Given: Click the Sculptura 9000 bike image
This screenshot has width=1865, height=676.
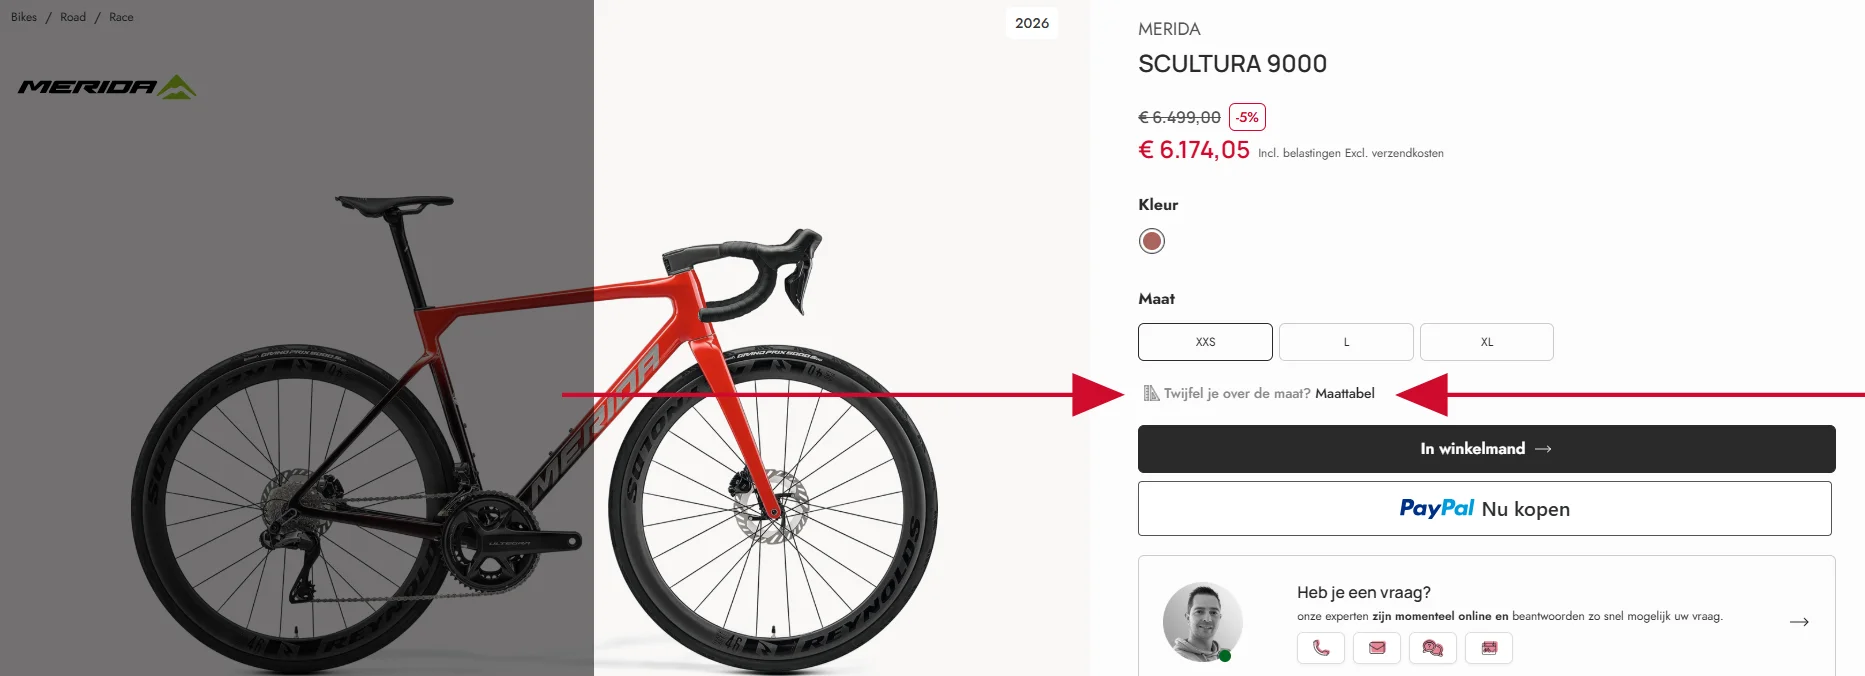Looking at the screenshot, I should point(535,430).
